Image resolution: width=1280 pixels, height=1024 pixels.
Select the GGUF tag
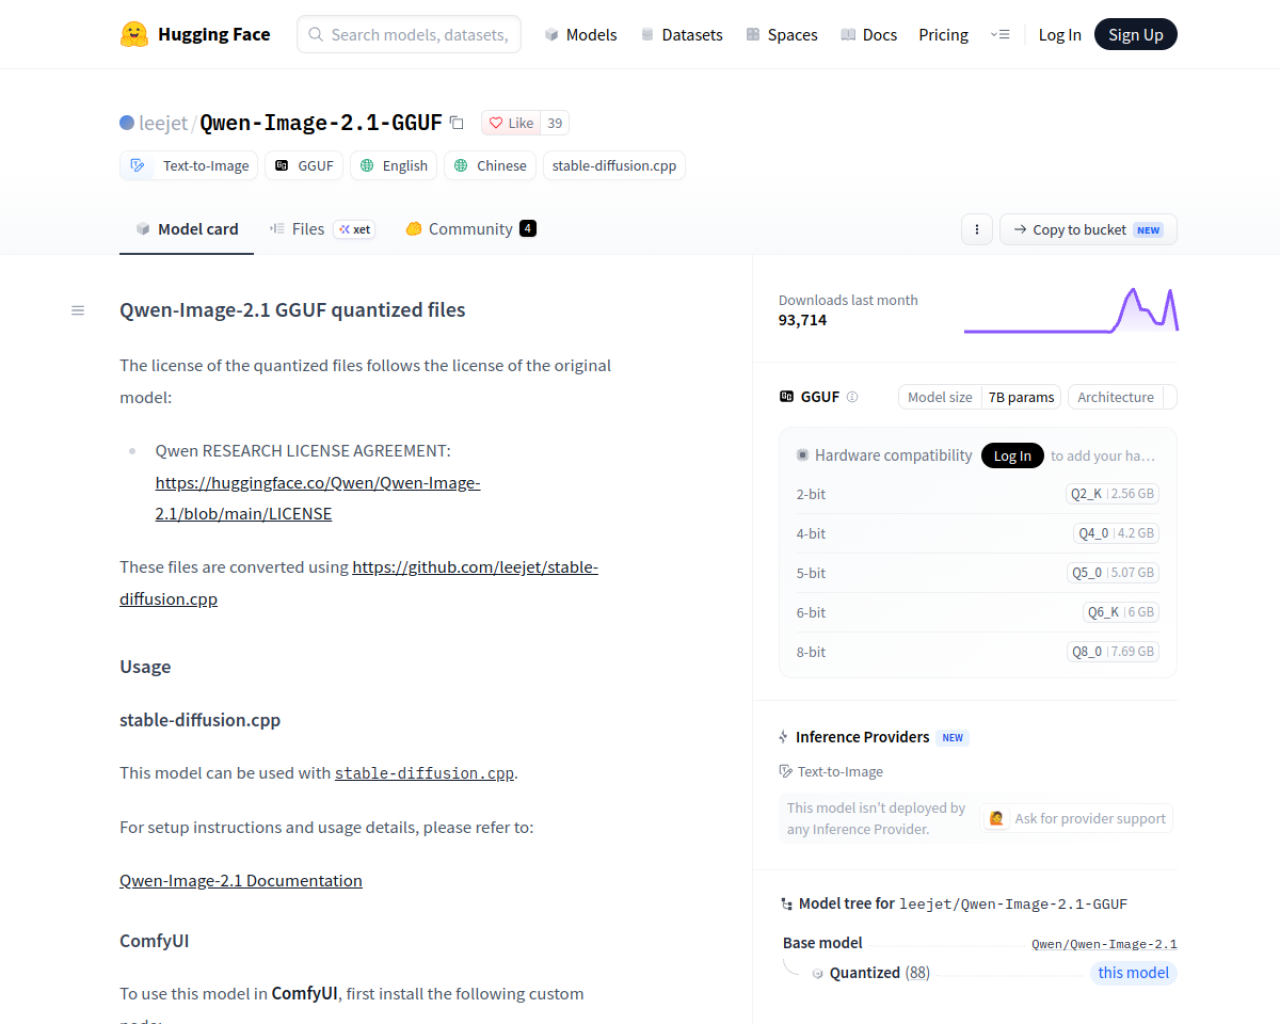pos(304,166)
